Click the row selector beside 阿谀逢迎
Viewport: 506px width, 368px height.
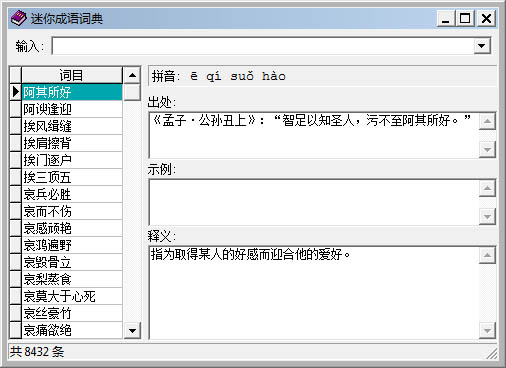pyautogui.click(x=15, y=109)
